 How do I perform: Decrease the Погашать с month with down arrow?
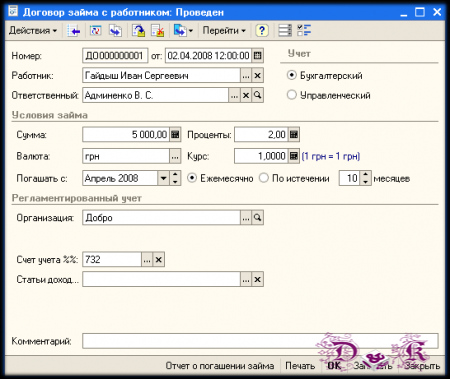pyautogui.click(x=175, y=181)
